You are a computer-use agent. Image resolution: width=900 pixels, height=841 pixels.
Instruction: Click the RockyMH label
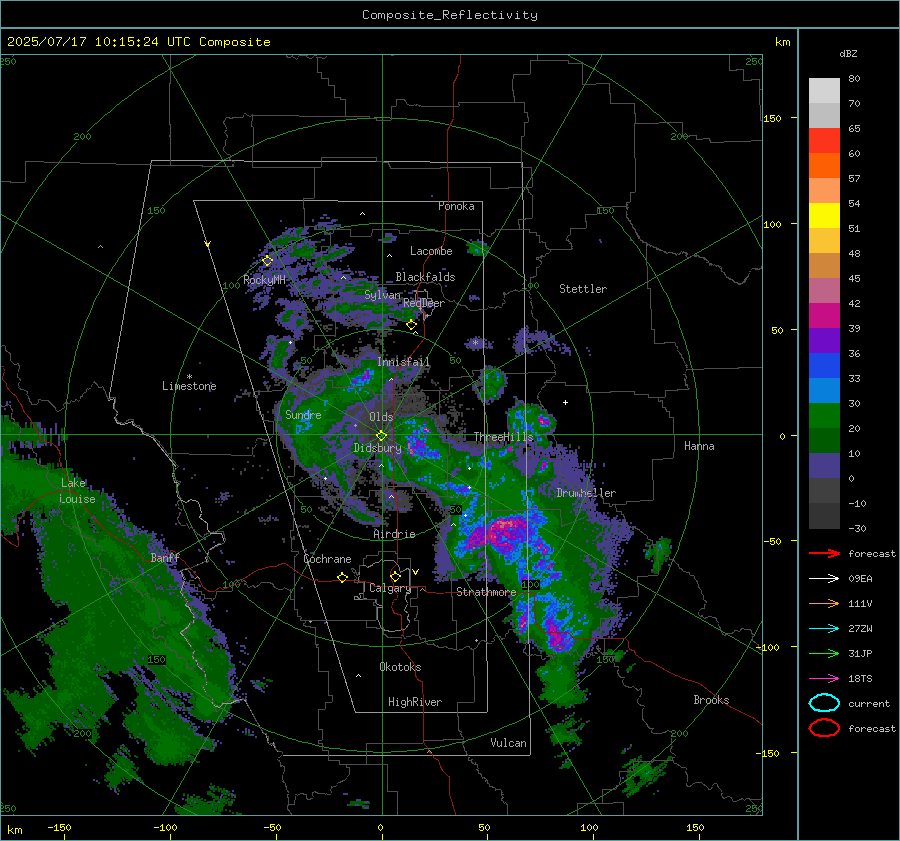click(x=264, y=280)
